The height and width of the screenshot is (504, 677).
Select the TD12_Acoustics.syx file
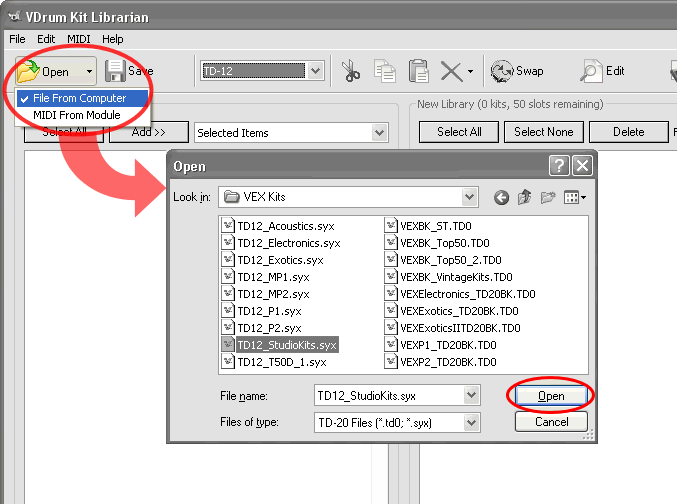pyautogui.click(x=280, y=226)
